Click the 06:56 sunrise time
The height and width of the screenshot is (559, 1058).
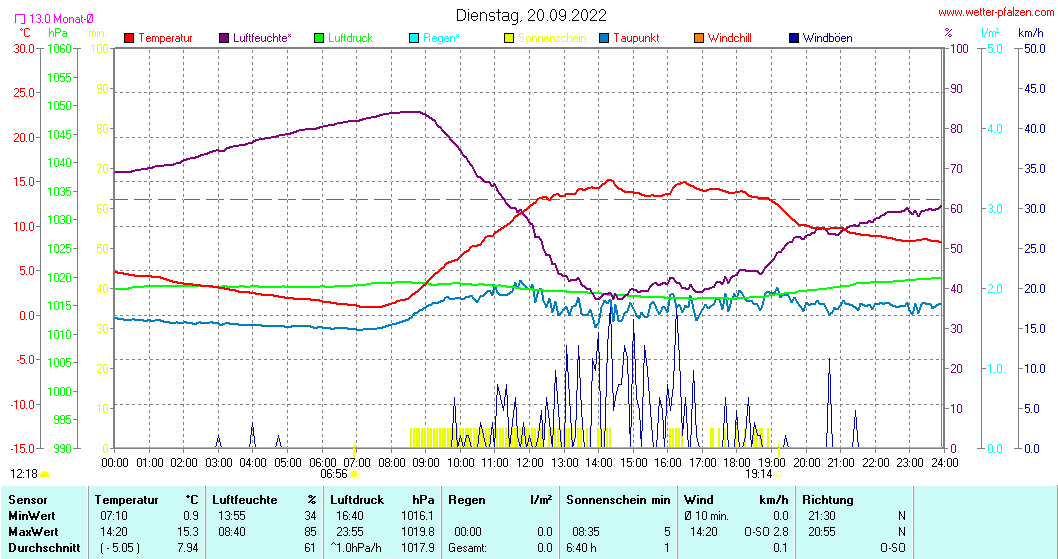pyautogui.click(x=333, y=474)
